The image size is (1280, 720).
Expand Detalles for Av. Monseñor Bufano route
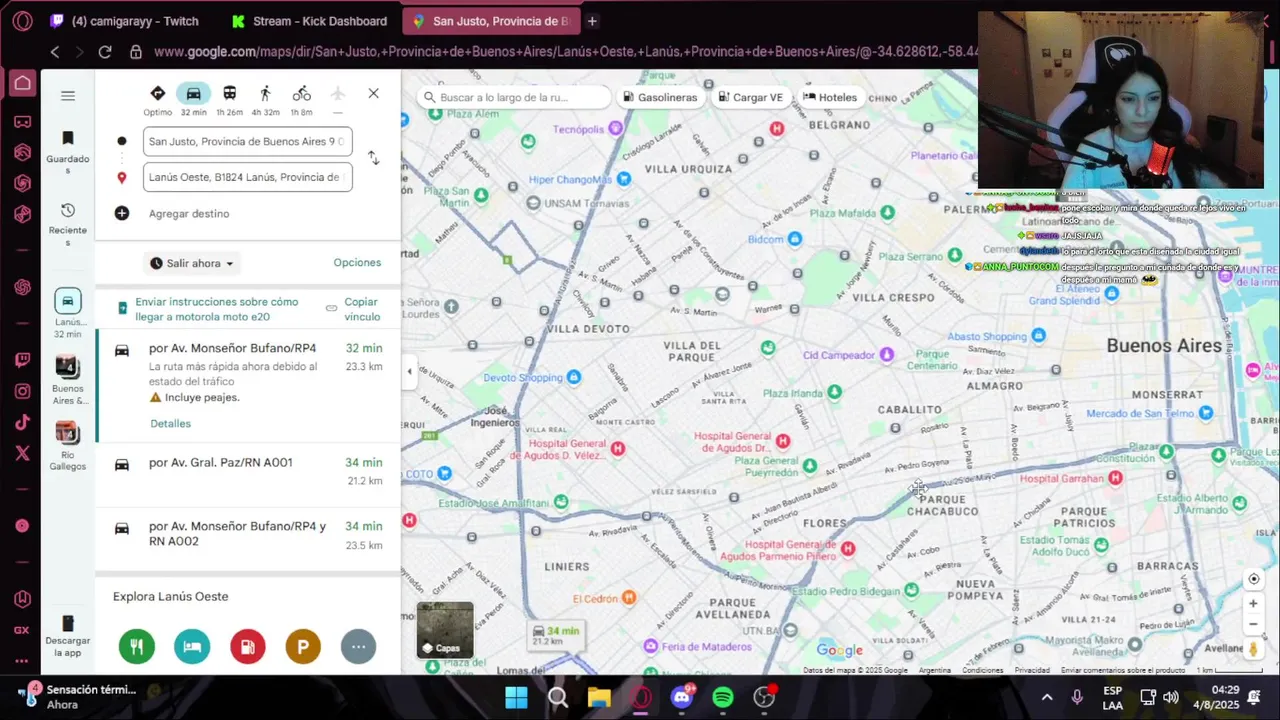pos(170,423)
